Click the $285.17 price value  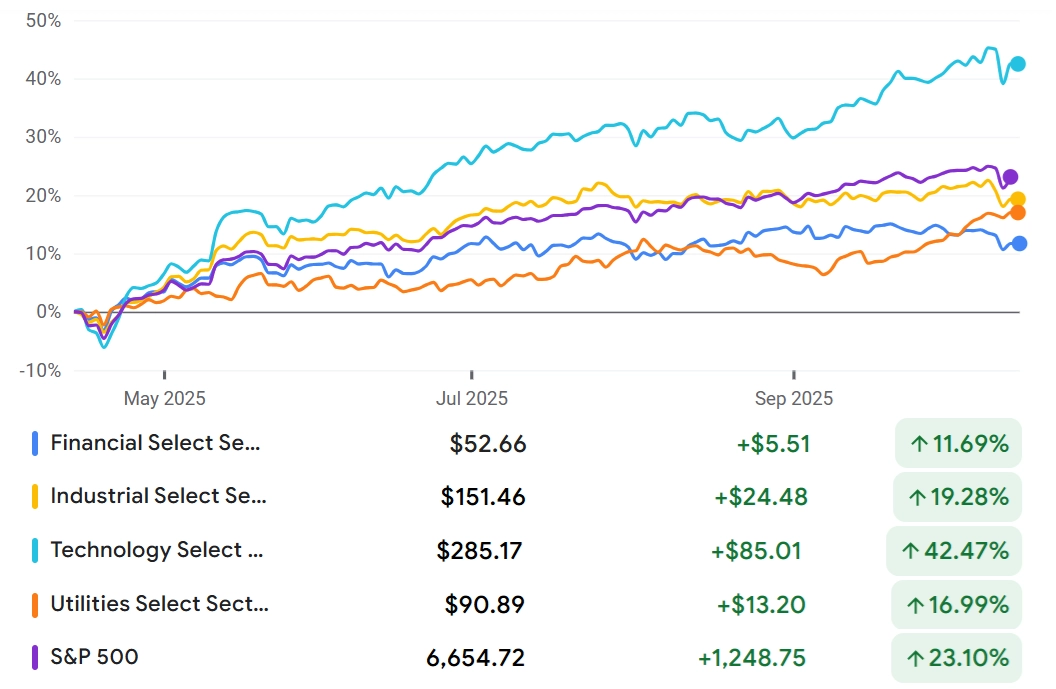(479, 550)
